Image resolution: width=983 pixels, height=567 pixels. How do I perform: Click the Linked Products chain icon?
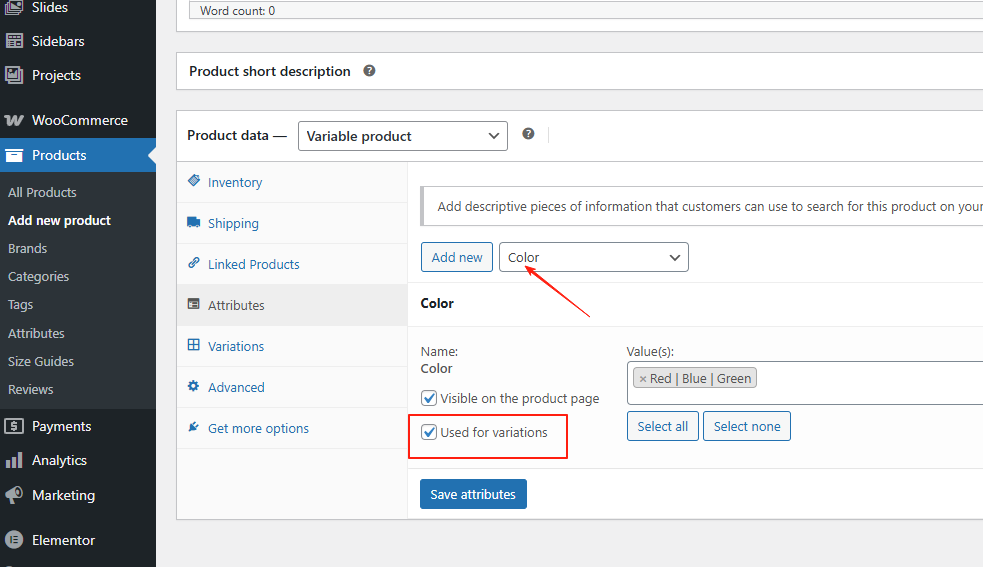click(194, 263)
